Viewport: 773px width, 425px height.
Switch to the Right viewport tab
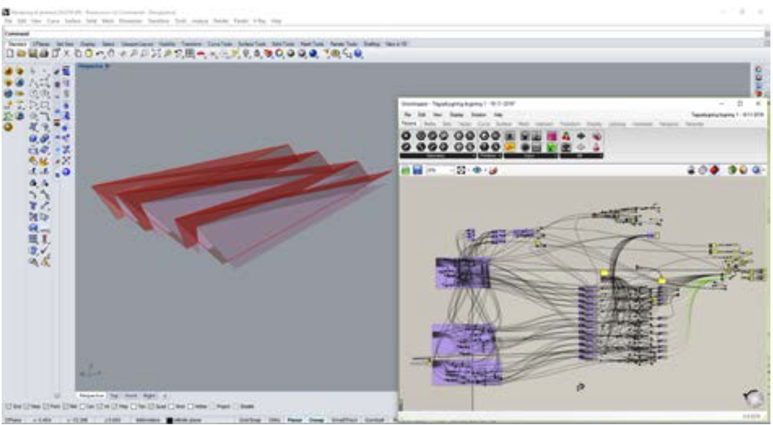coord(149,395)
